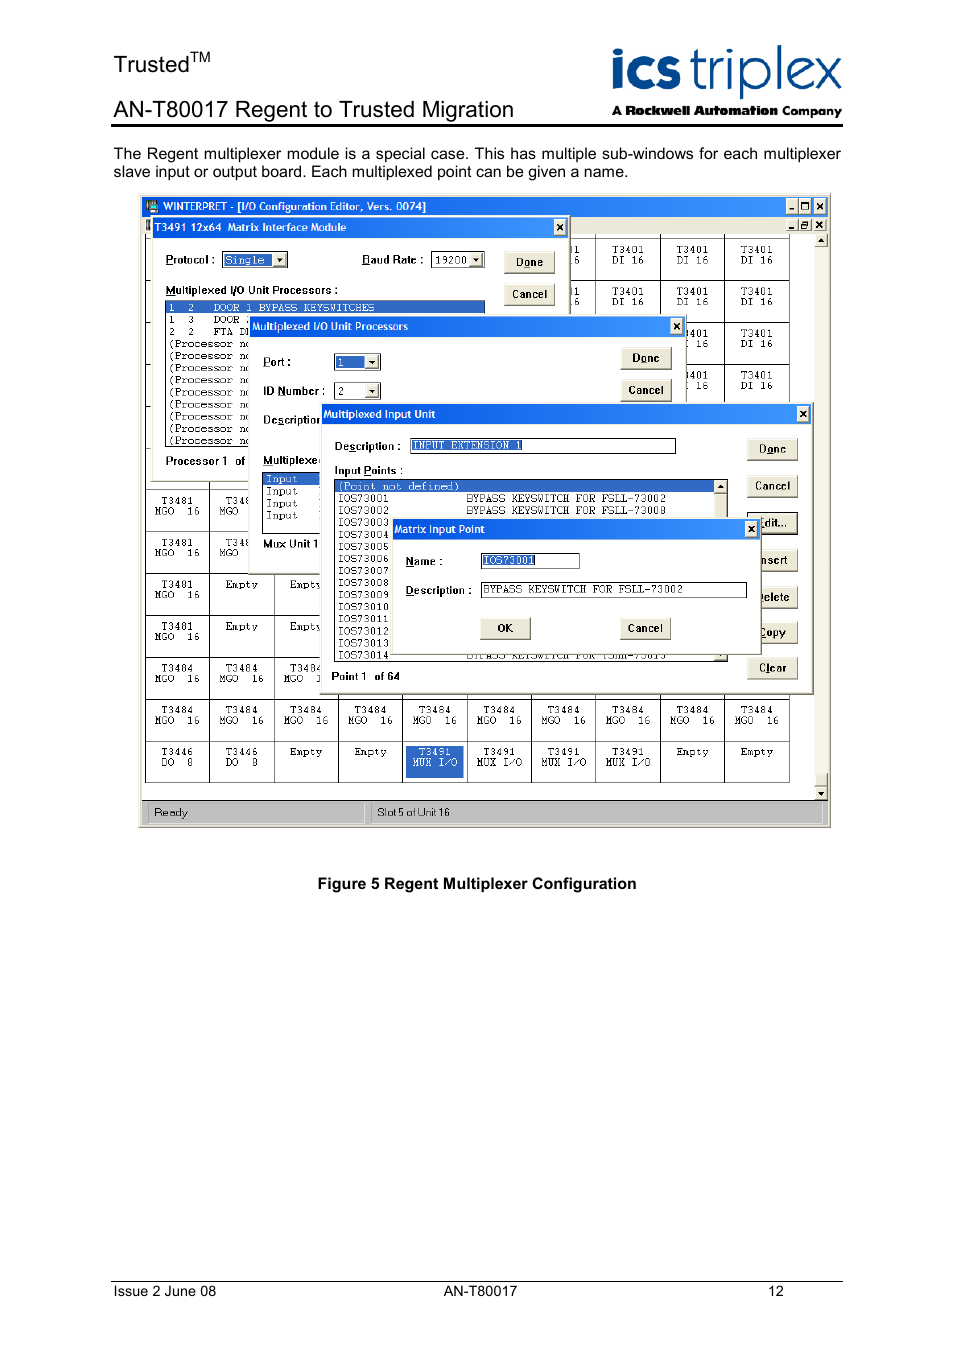Click the Issue 2 June 08 footer text
The image size is (954, 1351).
pos(164,1291)
